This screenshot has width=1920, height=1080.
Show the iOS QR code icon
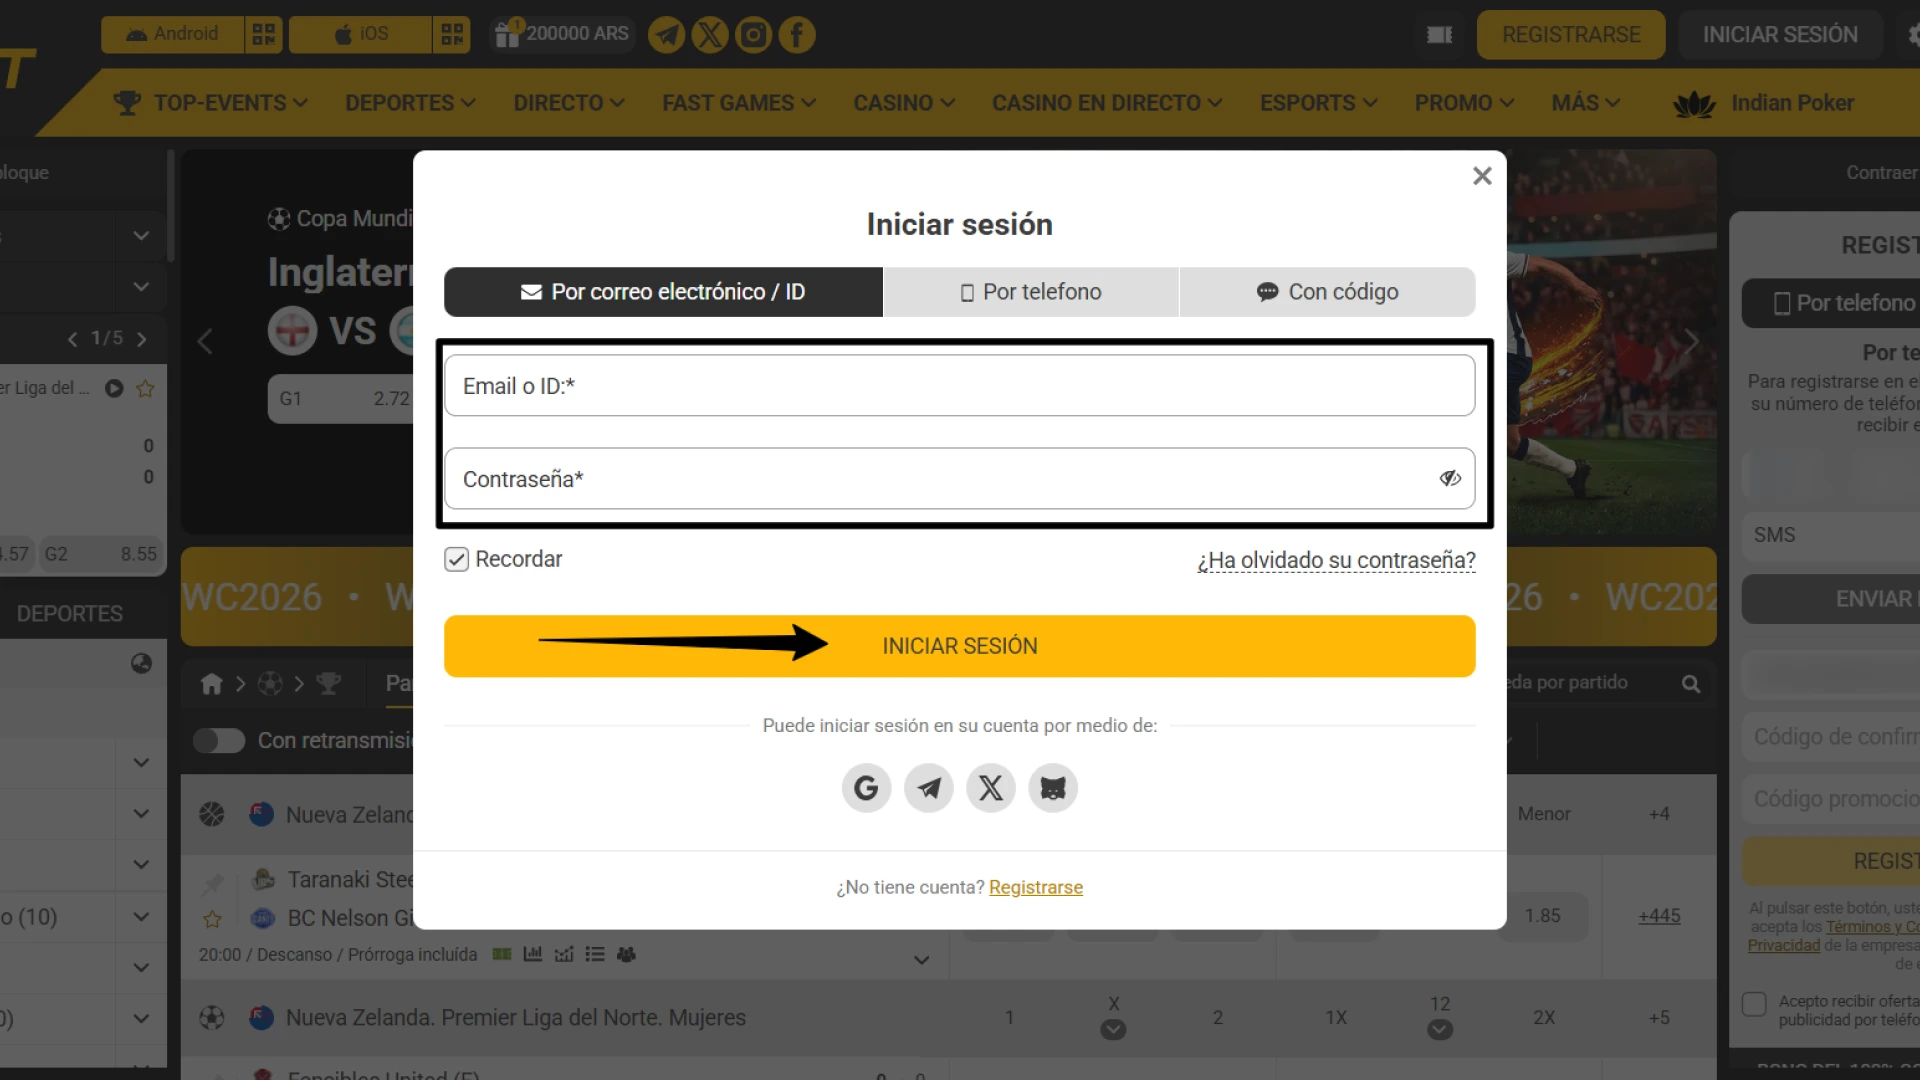click(452, 34)
